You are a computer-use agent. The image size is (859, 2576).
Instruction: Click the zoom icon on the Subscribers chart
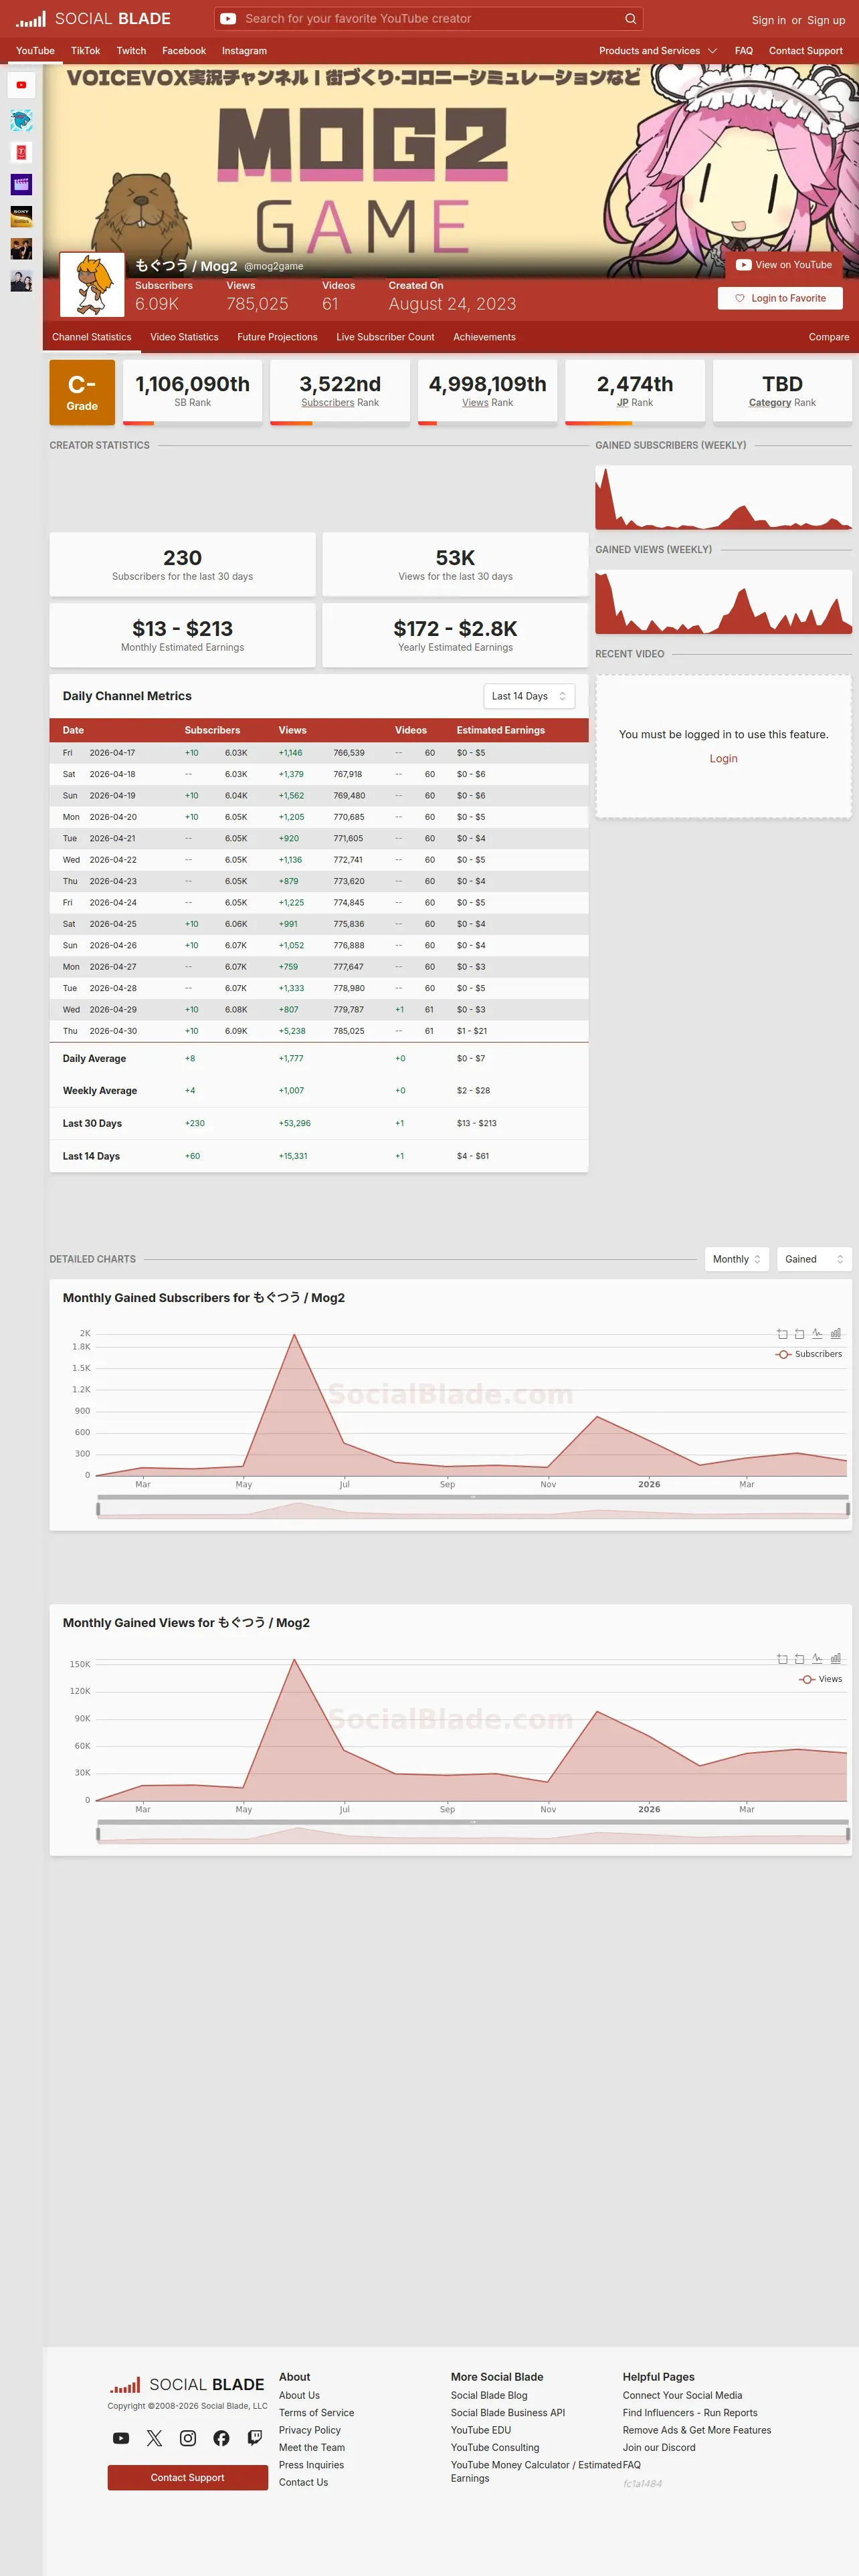pyautogui.click(x=782, y=1334)
